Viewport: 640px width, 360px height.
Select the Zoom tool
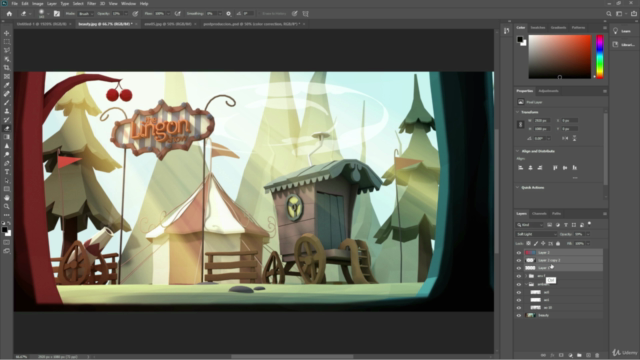click(x=7, y=207)
